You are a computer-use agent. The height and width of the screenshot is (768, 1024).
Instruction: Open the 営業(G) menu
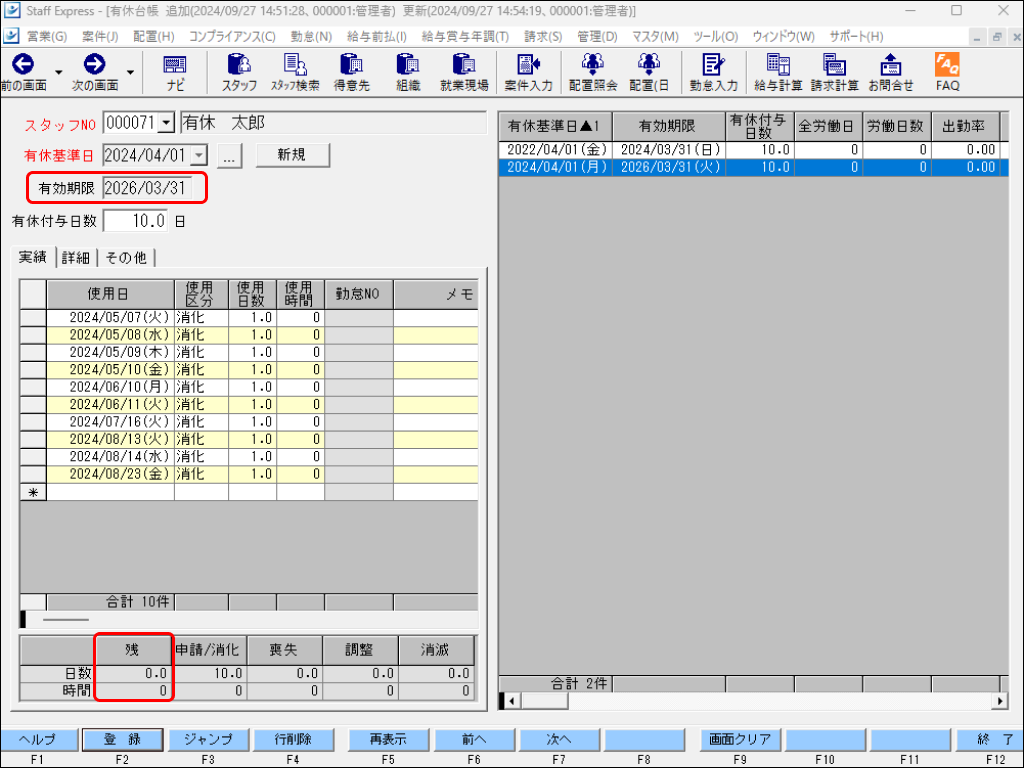tap(46, 37)
